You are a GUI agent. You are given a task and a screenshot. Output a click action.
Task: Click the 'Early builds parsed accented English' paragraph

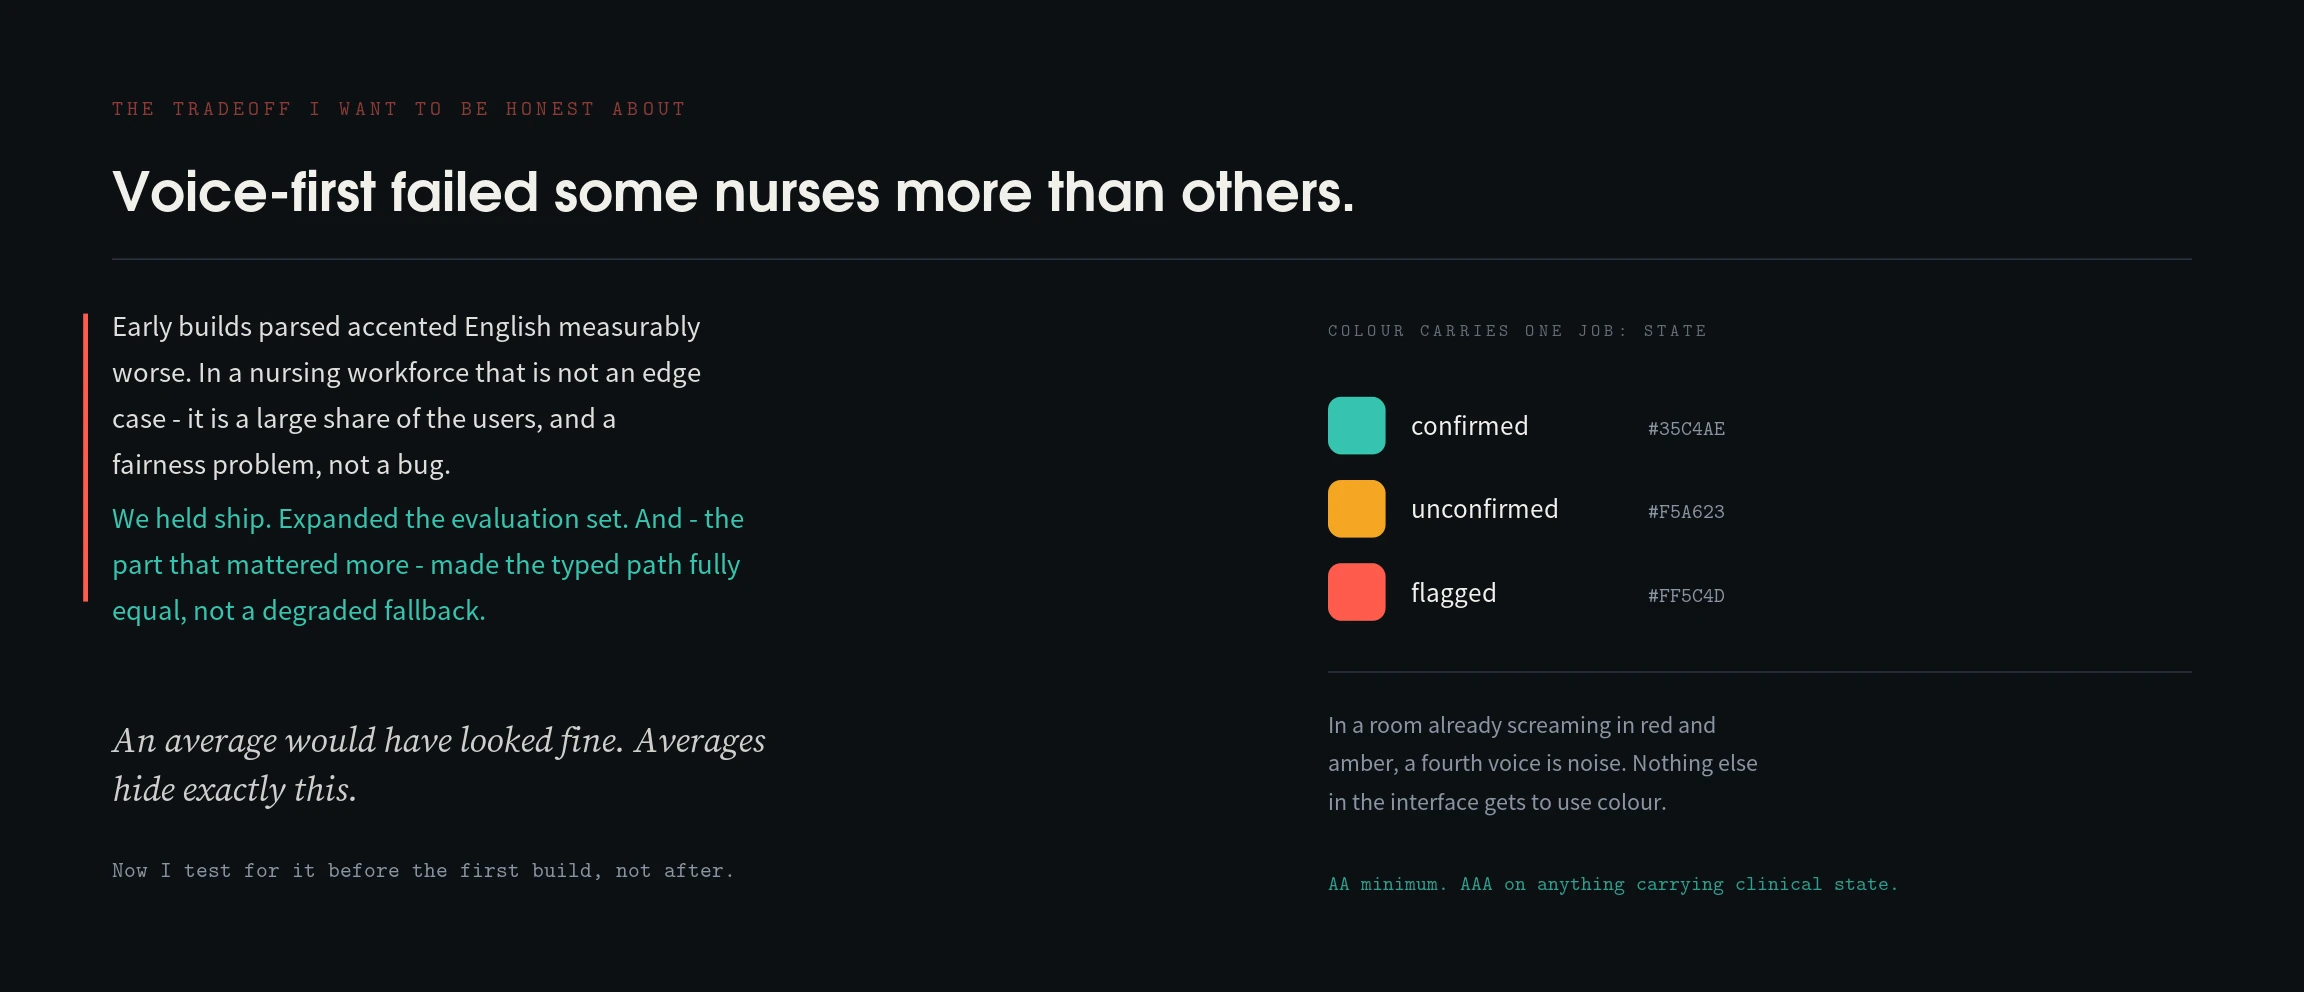tap(407, 396)
